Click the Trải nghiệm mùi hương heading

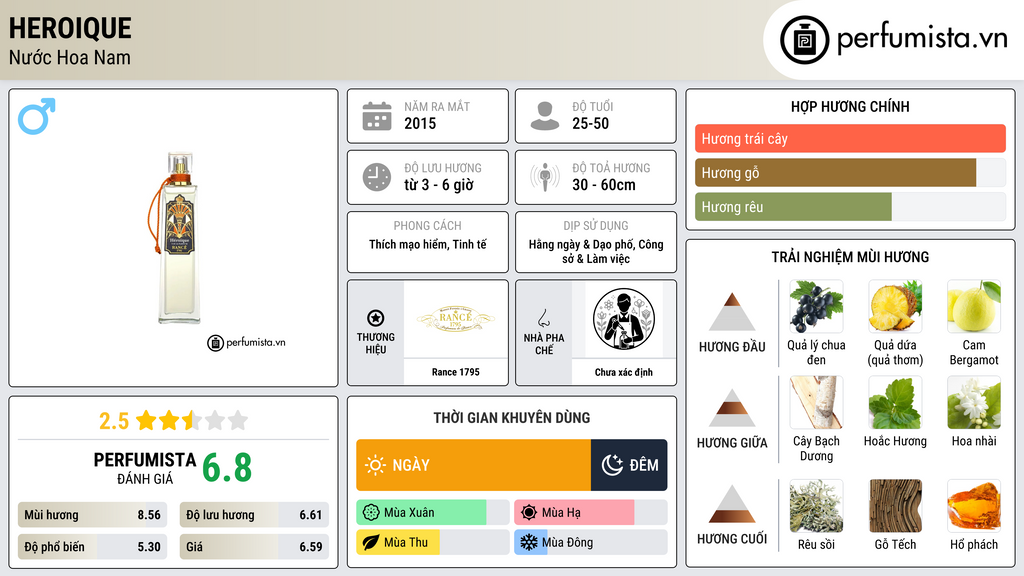850,257
